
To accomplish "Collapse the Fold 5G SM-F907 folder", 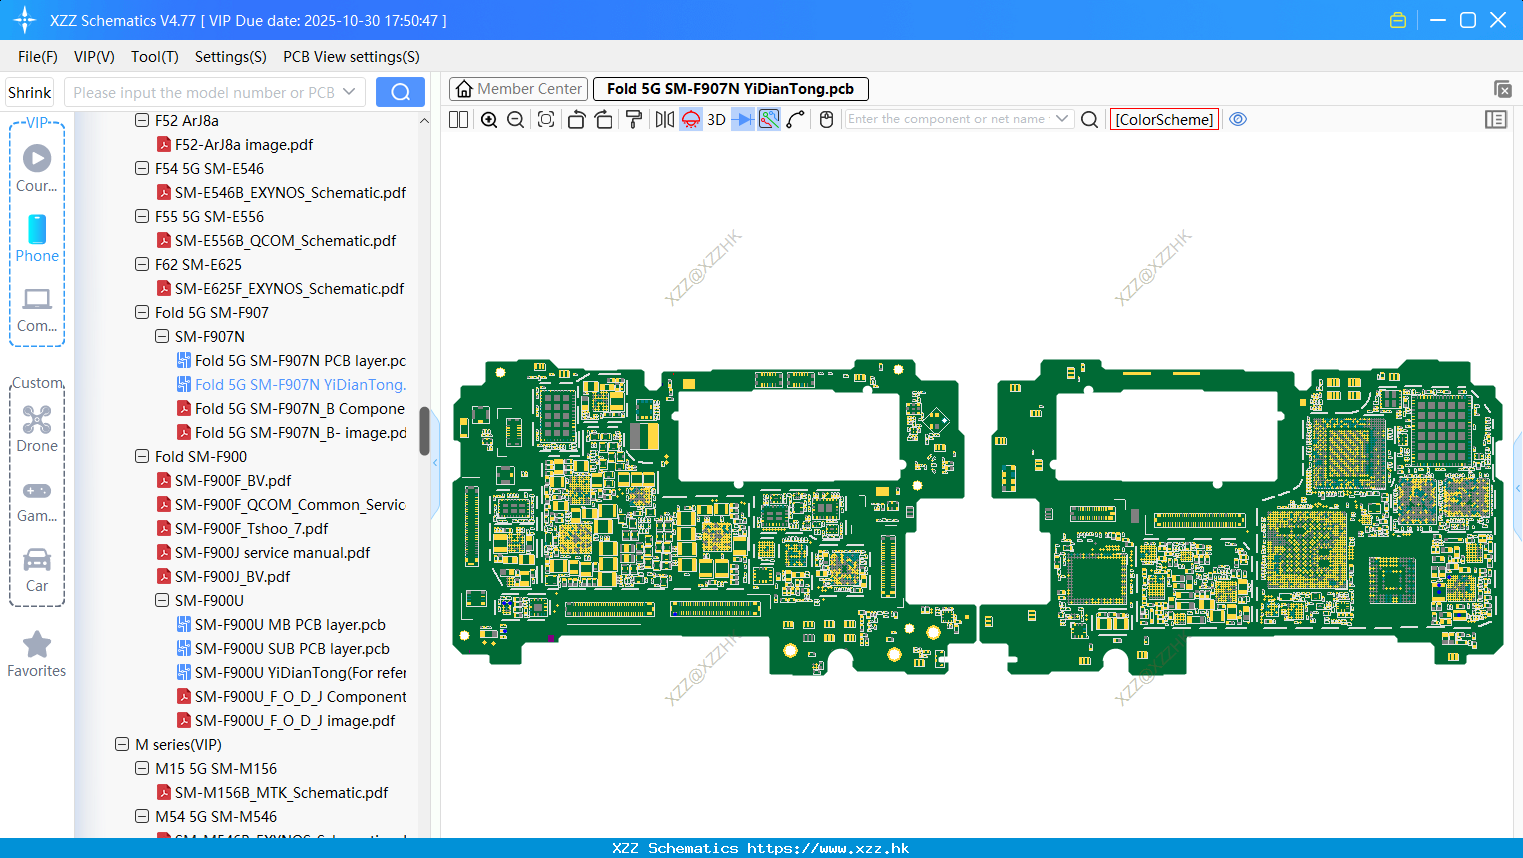I will 142,312.
